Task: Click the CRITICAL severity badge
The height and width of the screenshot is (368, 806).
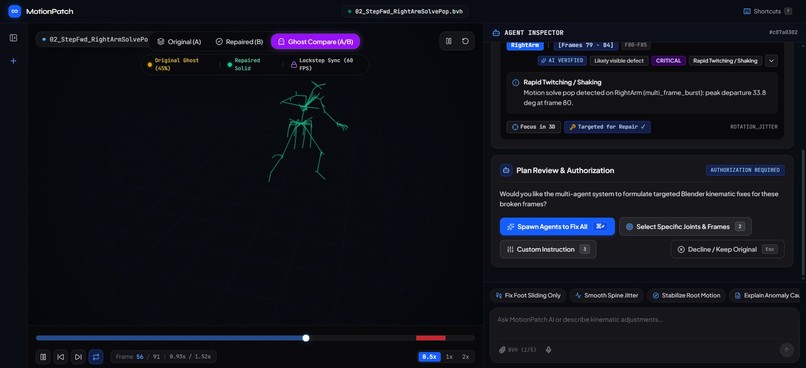Action: point(668,61)
